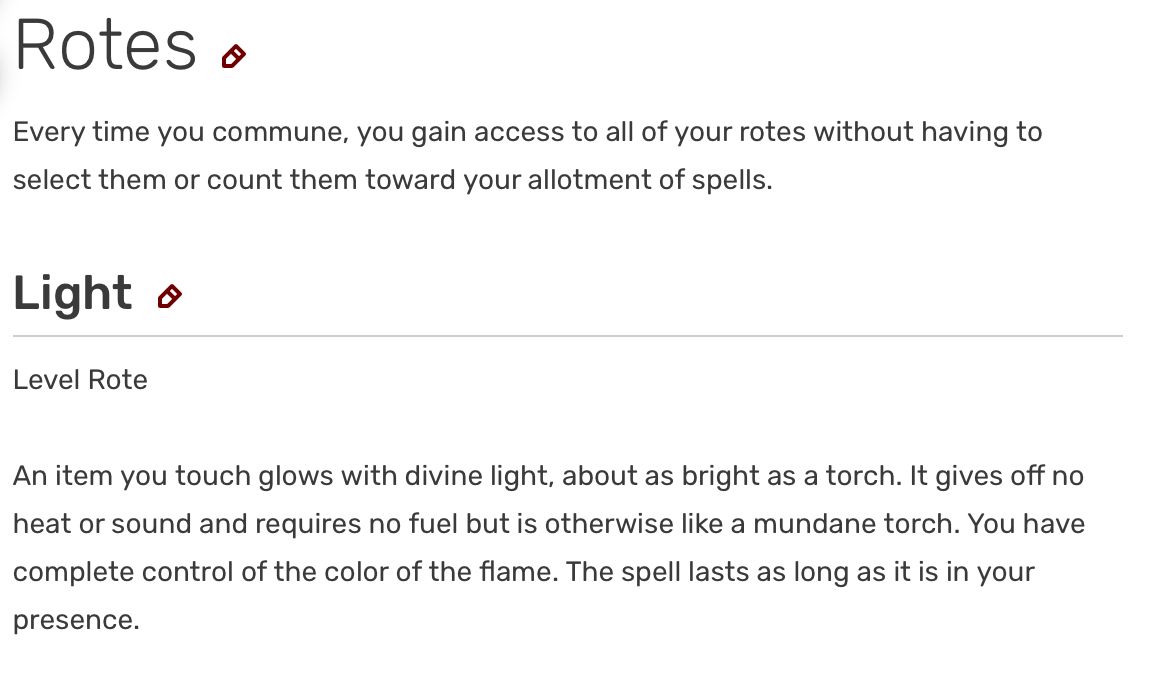Click "Every time" at the intro's start
This screenshot has height=684, width=1167.
click(x=78, y=132)
